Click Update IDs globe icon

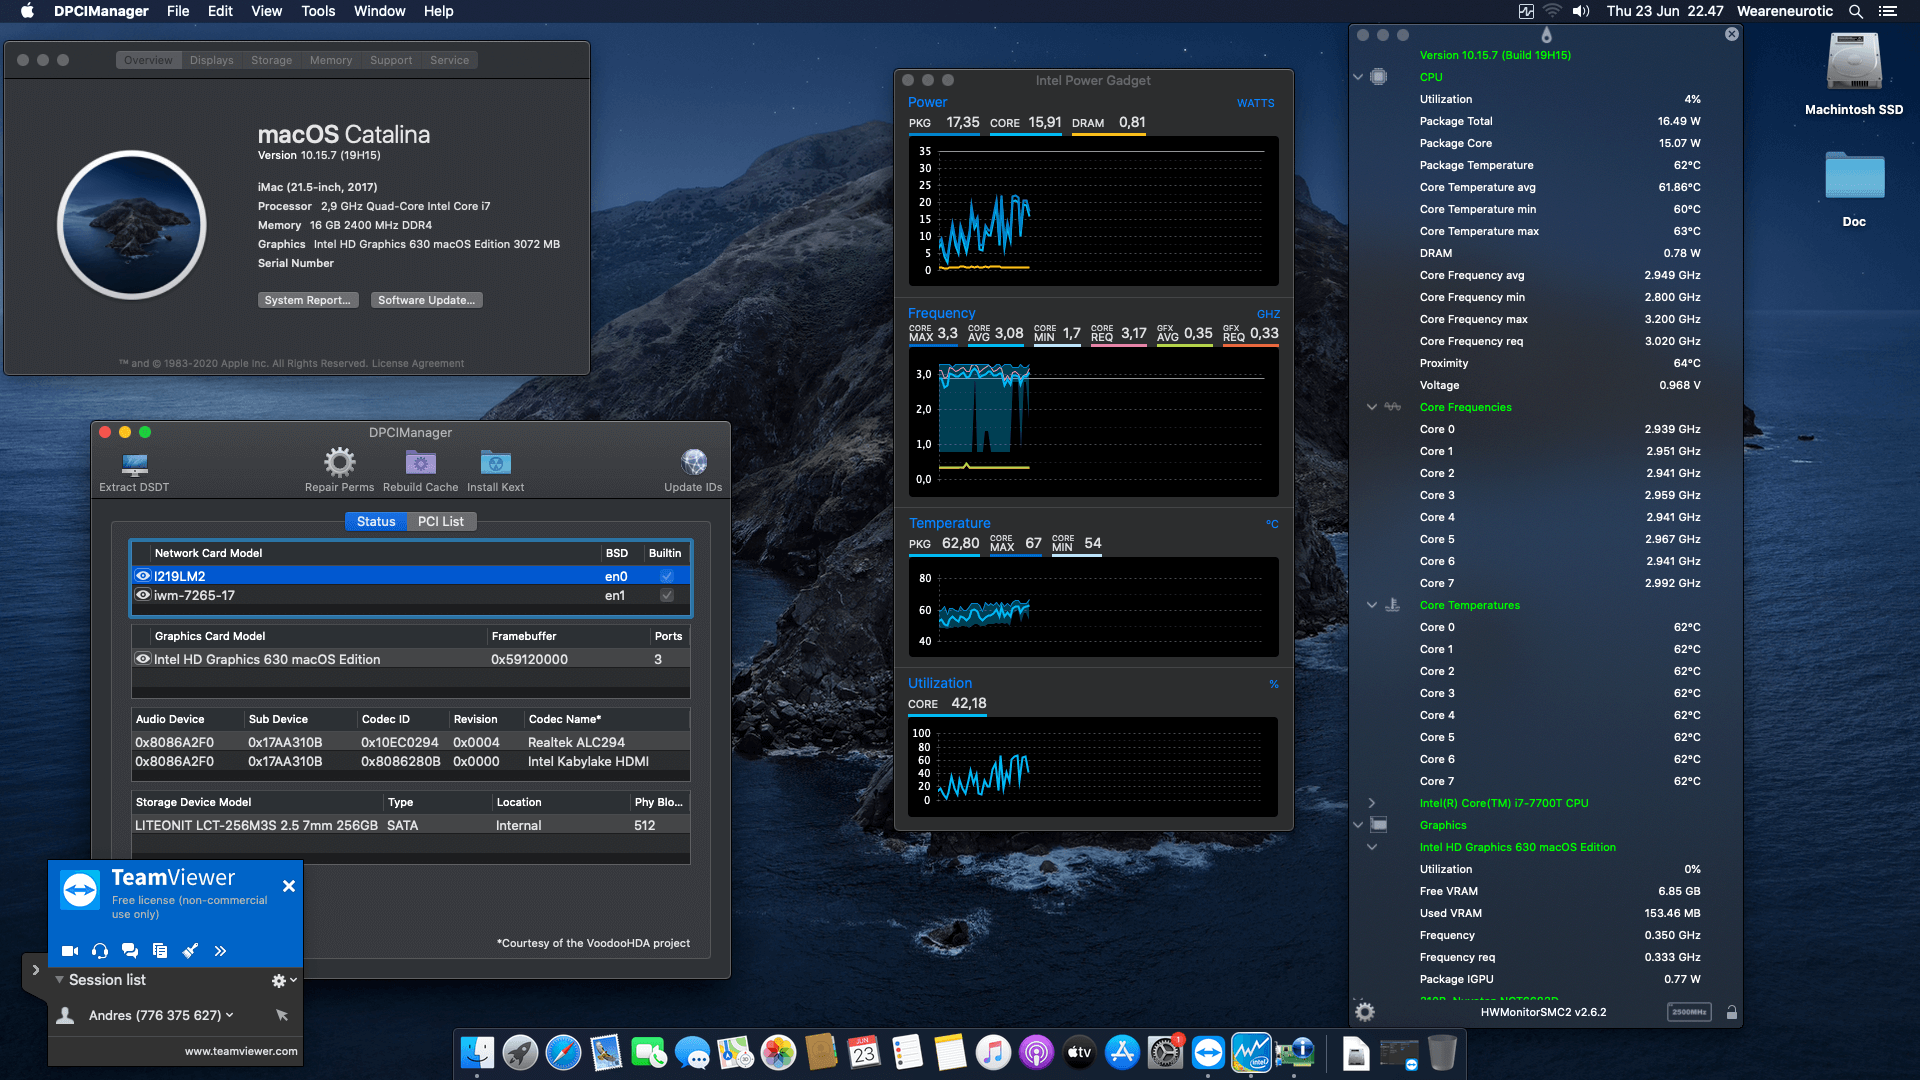[694, 462]
